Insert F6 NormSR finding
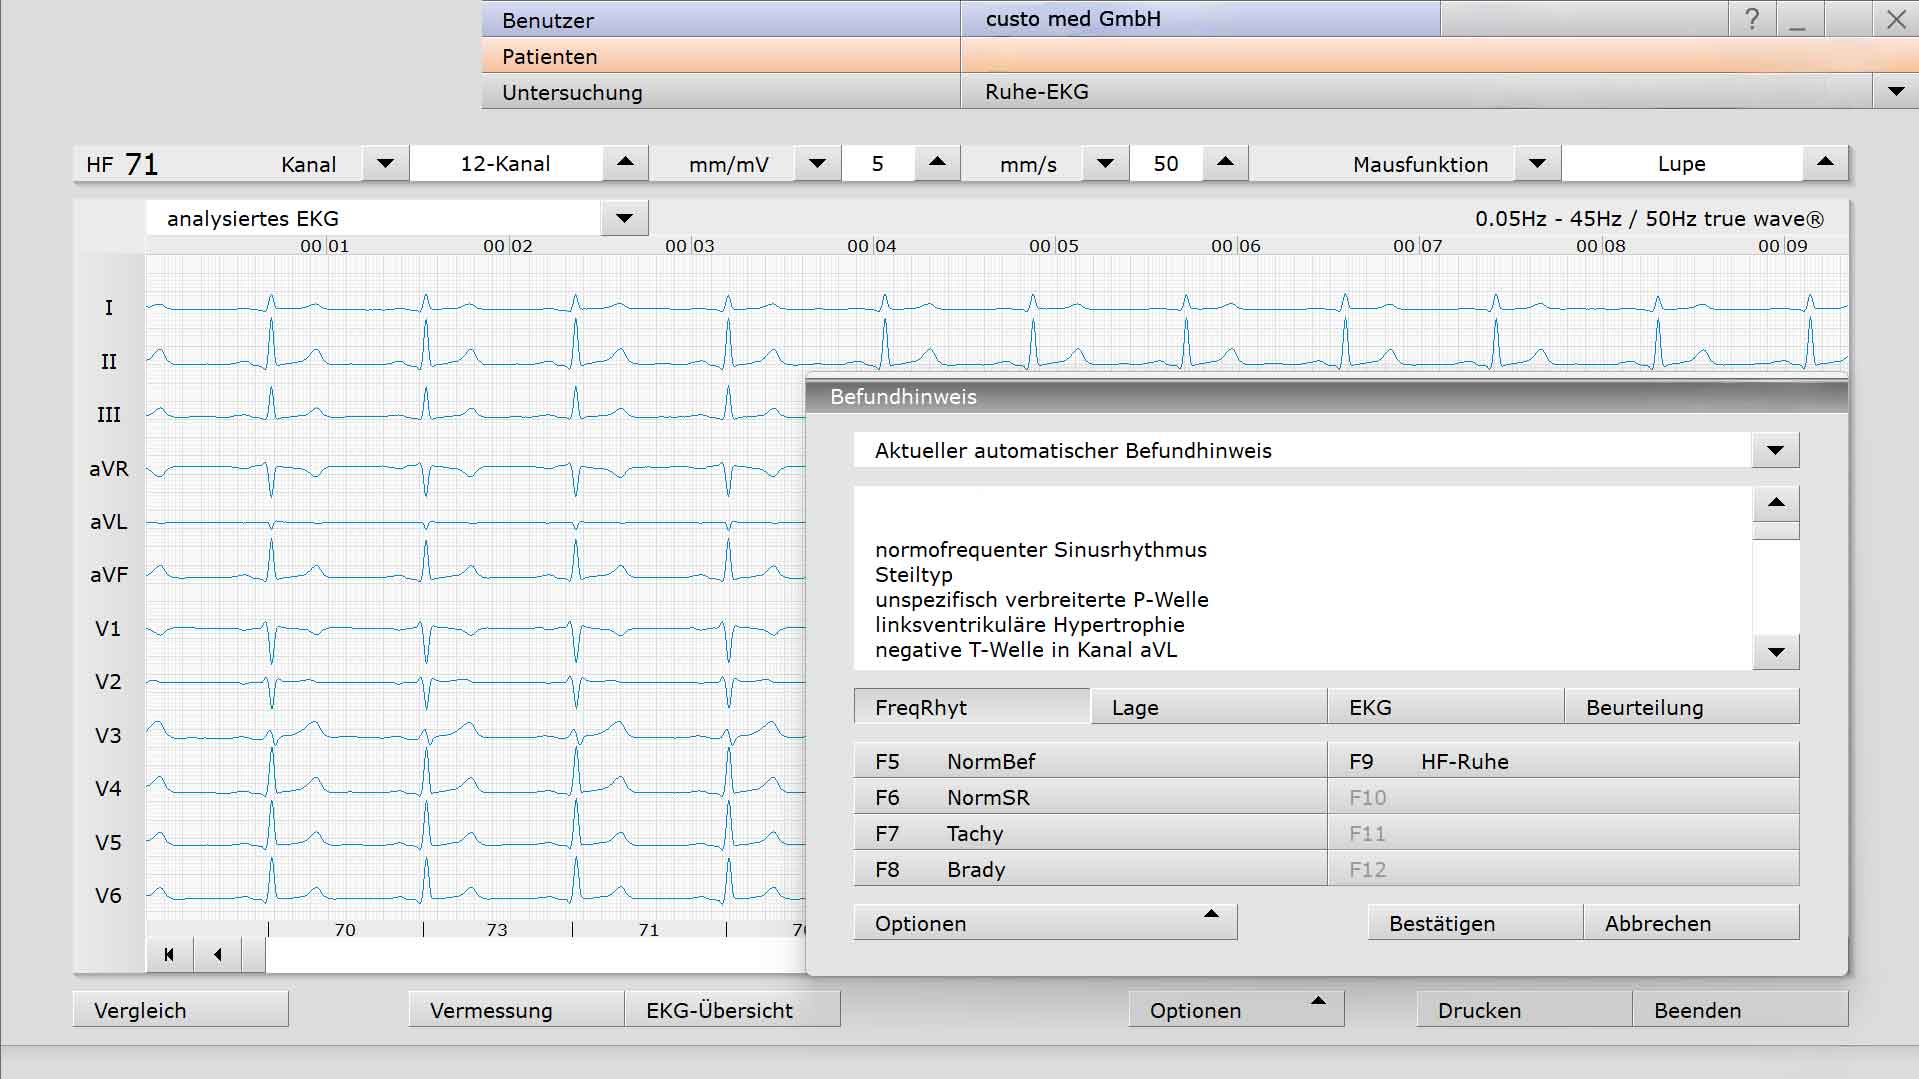Viewport: 1919px width, 1079px height. (1090, 797)
